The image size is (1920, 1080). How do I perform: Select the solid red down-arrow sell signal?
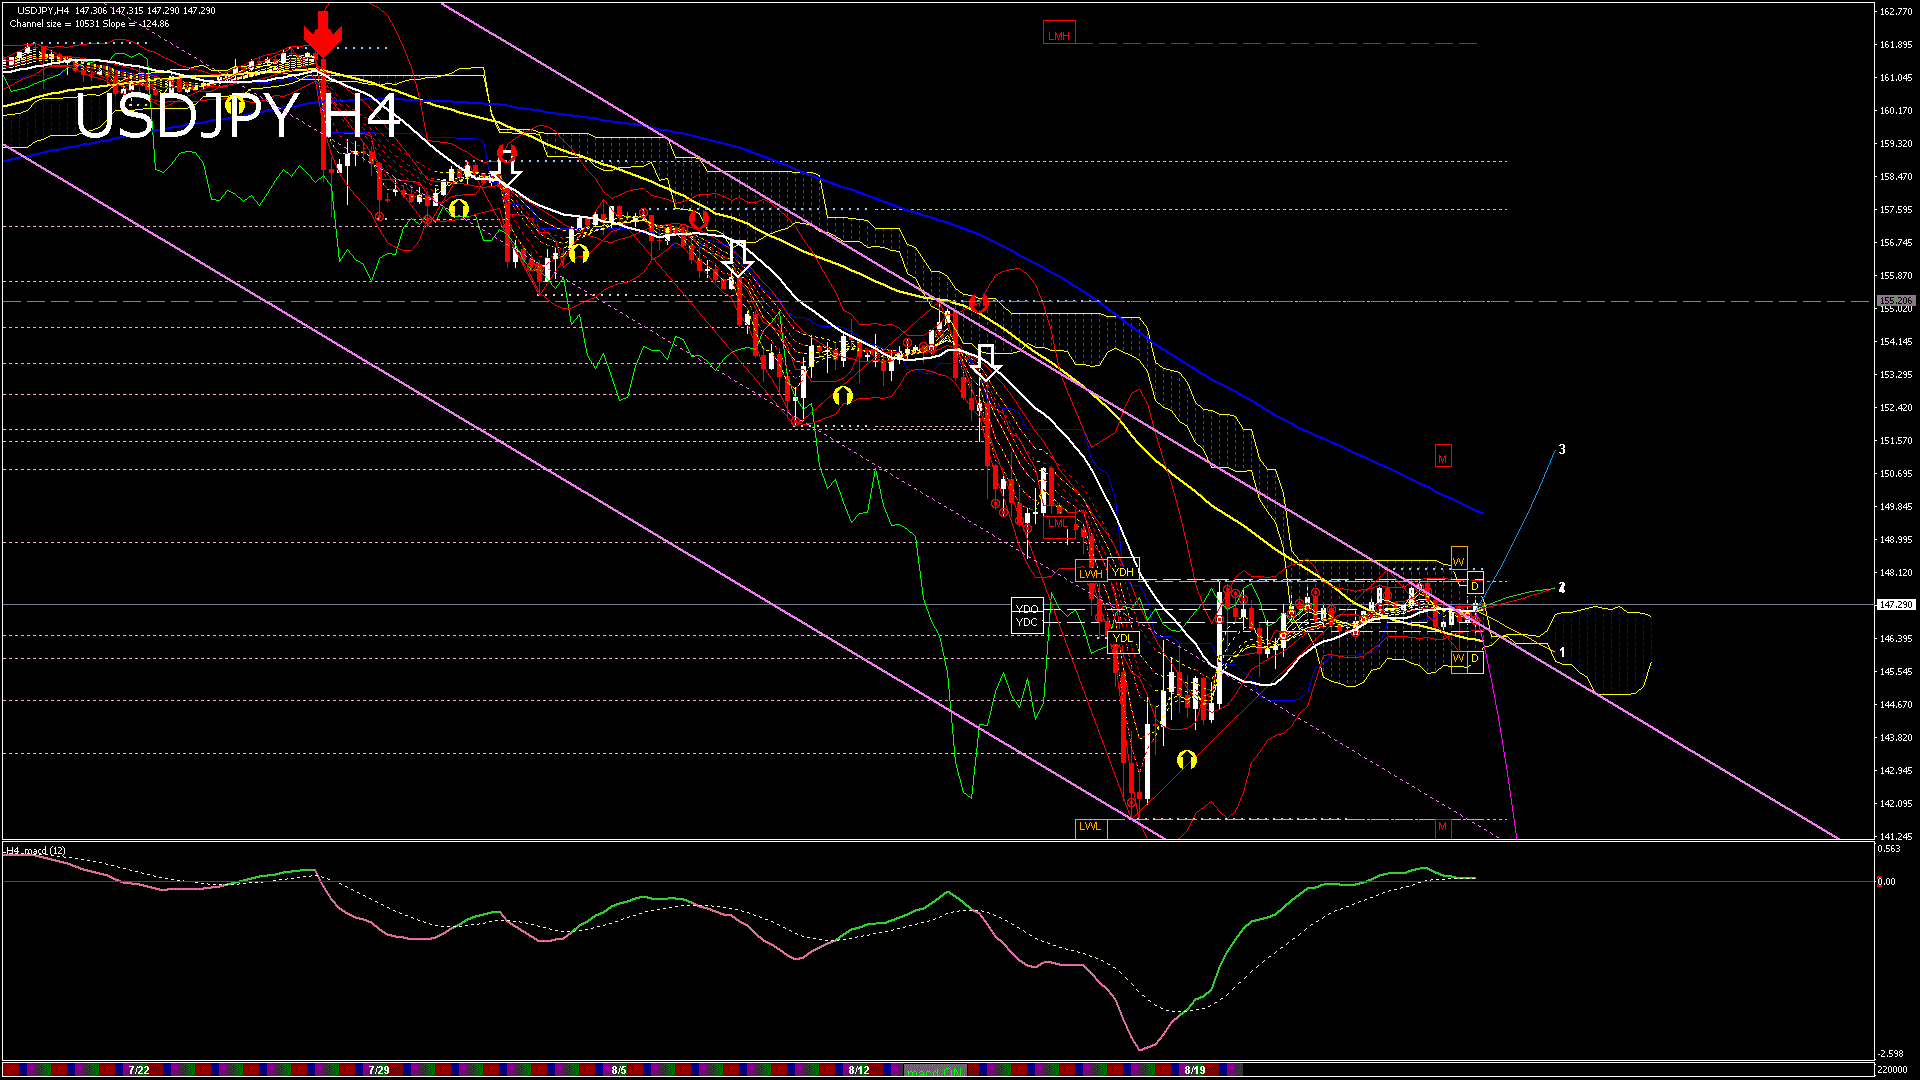click(x=322, y=33)
